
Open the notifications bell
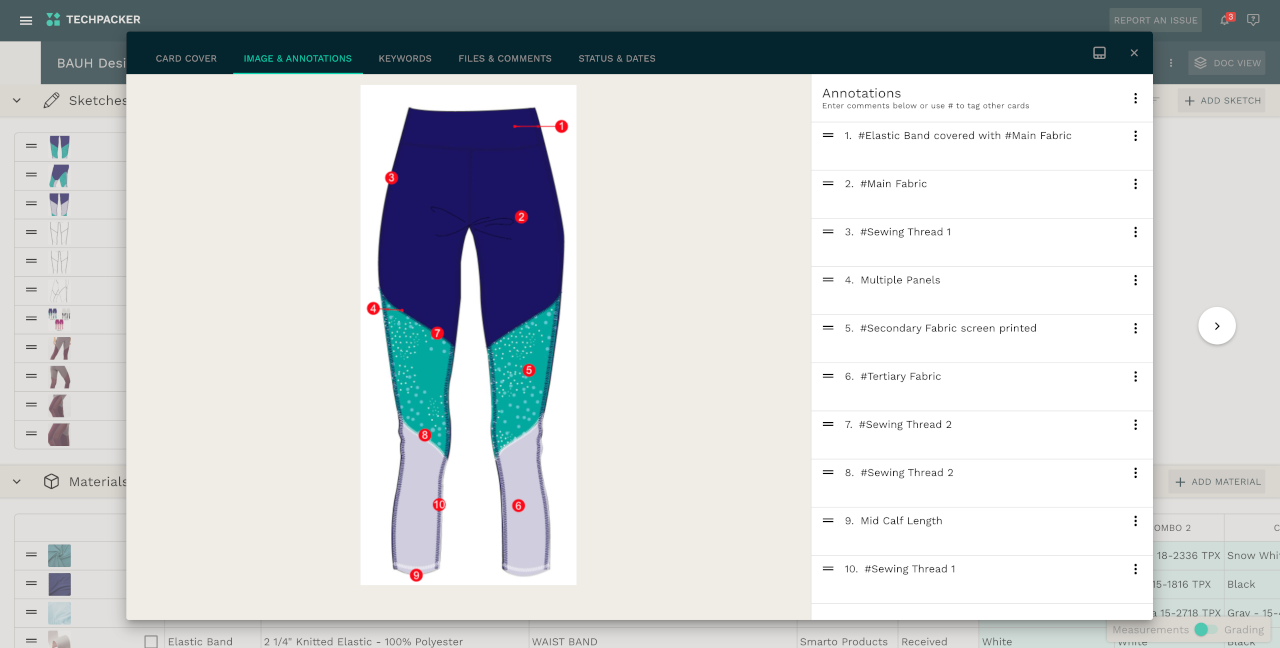coord(1225,20)
